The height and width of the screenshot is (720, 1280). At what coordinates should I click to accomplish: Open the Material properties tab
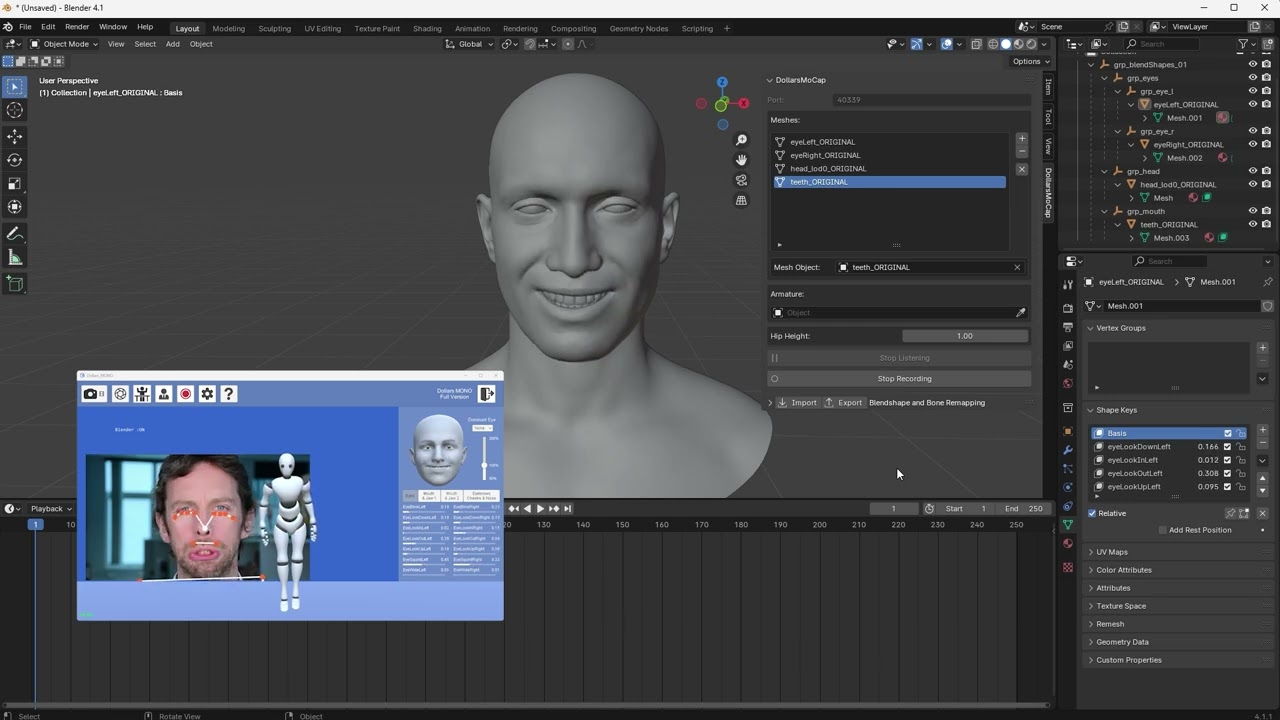1068,543
